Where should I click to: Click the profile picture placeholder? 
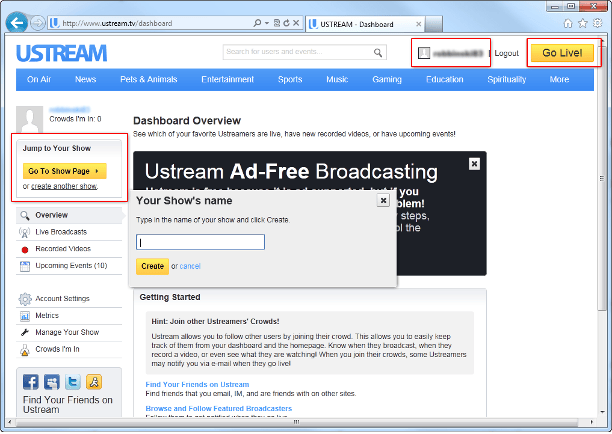(30, 119)
